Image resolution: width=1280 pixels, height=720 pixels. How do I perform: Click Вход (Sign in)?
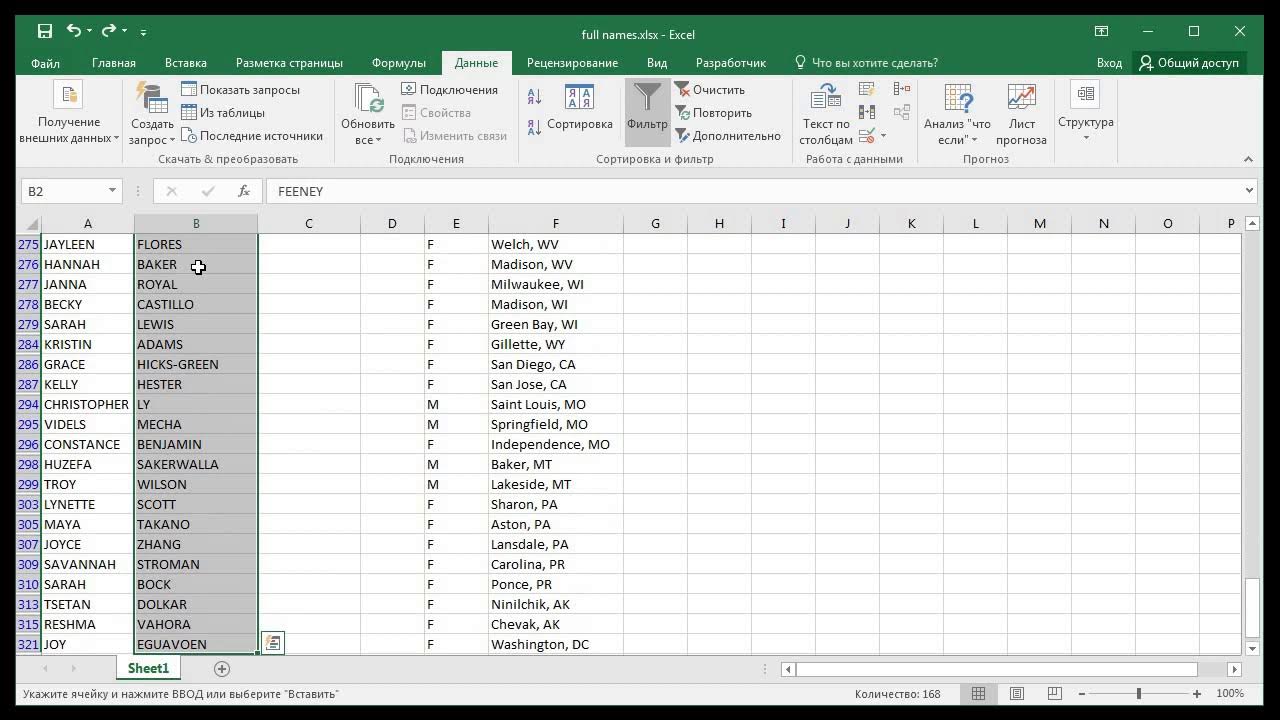pyautogui.click(x=1109, y=63)
